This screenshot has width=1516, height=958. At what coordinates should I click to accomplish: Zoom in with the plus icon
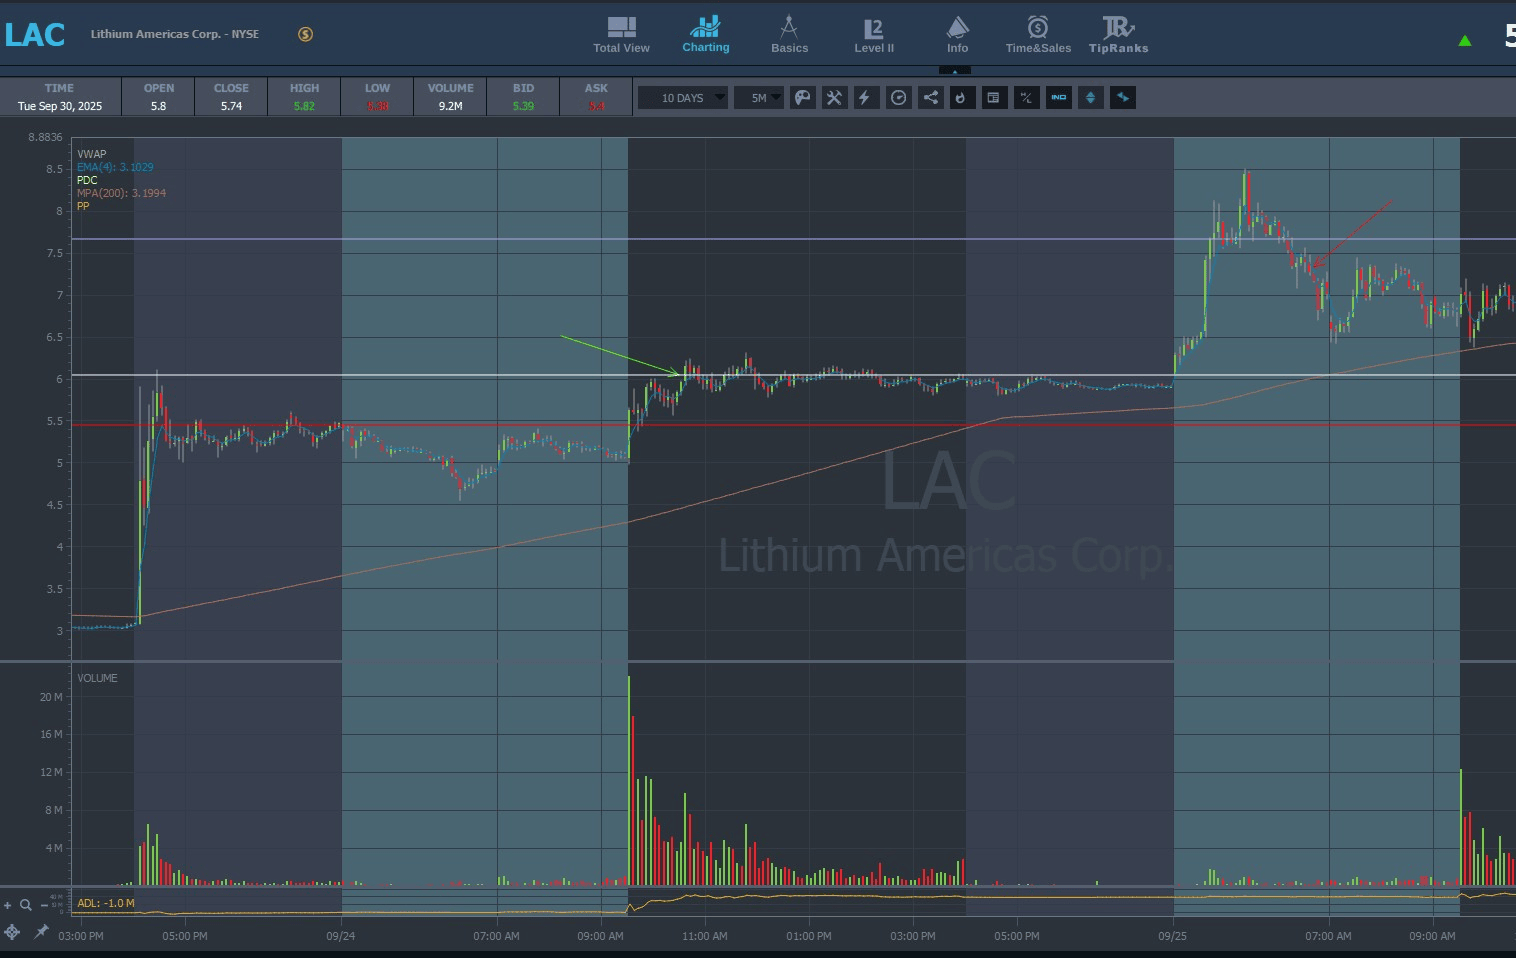coord(8,905)
